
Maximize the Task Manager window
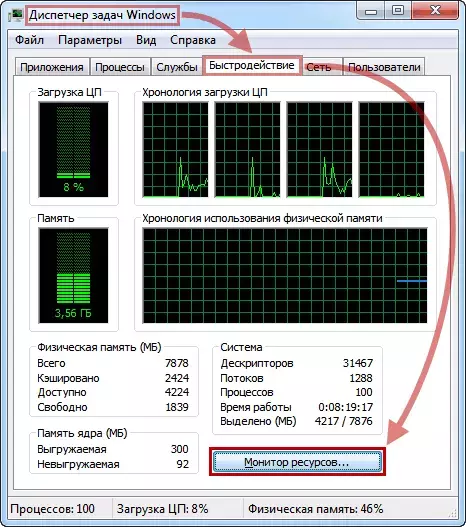click(398, 11)
